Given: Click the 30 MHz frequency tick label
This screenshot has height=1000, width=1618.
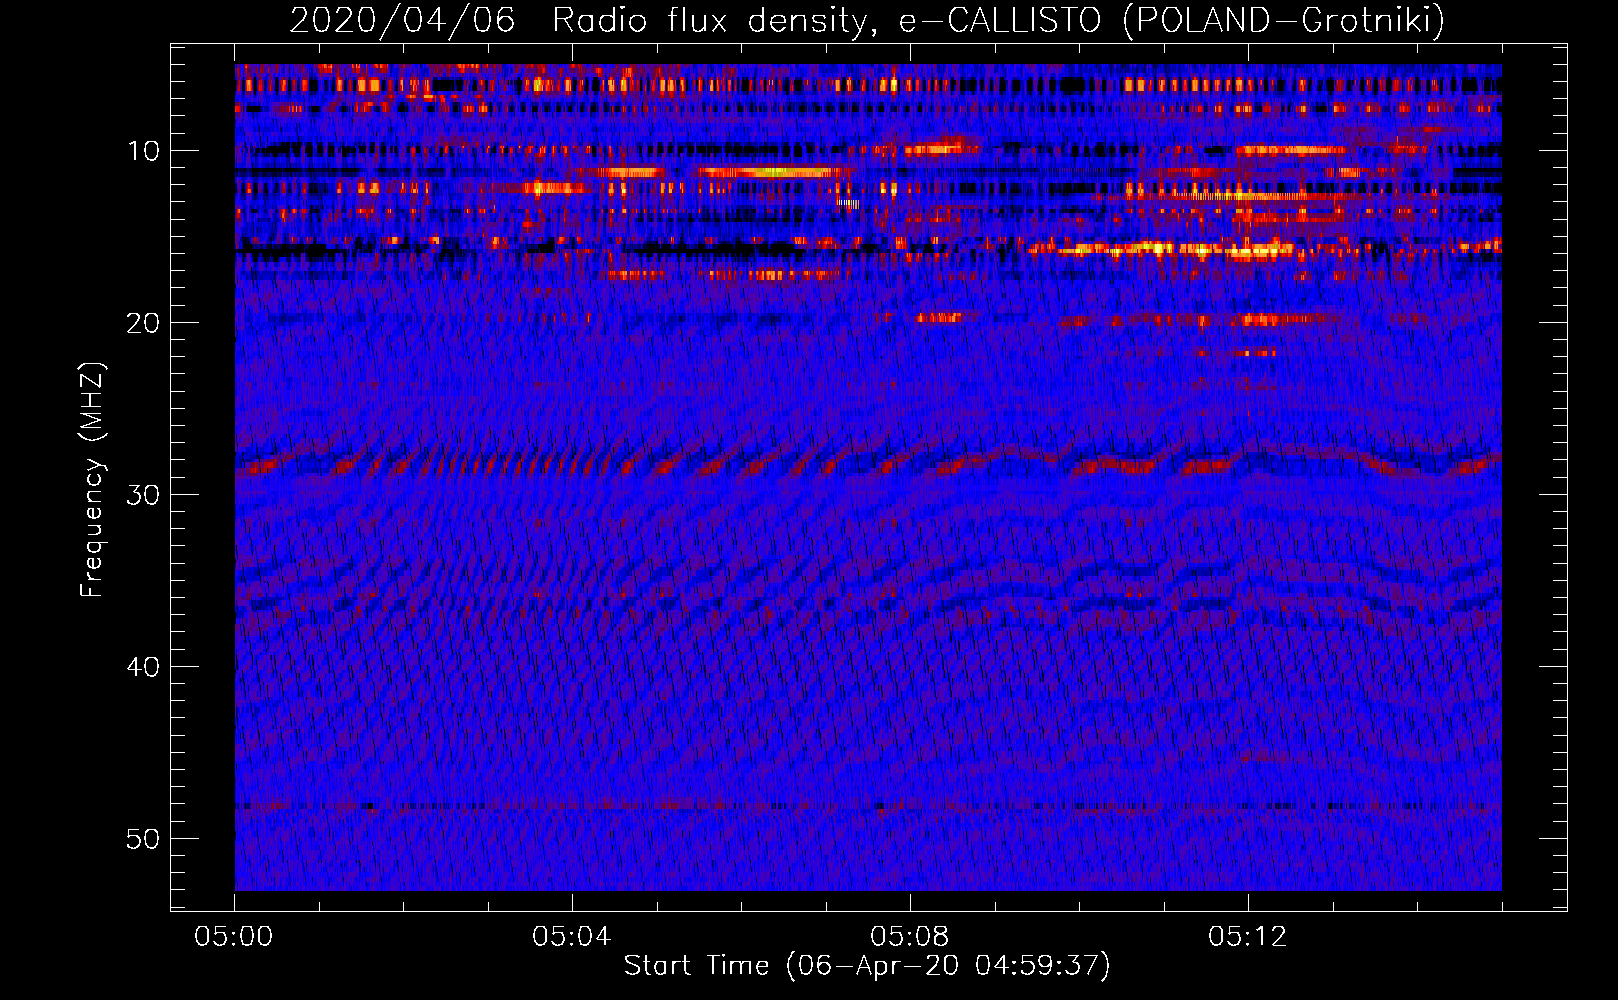Looking at the screenshot, I should pos(144,495).
